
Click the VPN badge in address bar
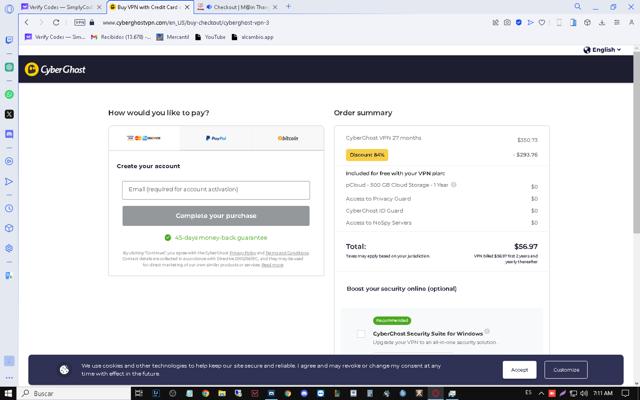point(80,22)
